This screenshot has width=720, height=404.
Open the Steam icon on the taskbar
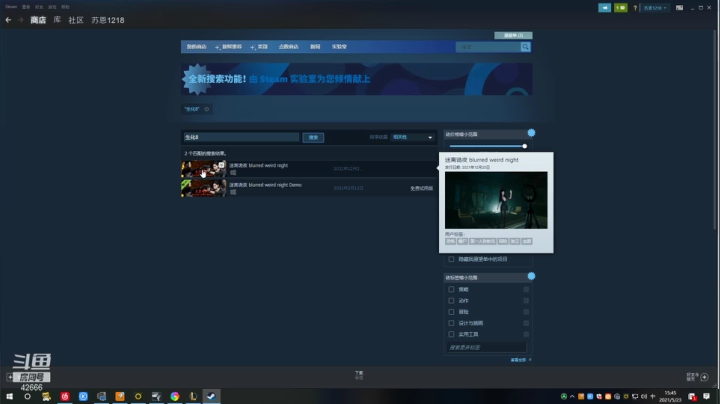(x=211, y=396)
